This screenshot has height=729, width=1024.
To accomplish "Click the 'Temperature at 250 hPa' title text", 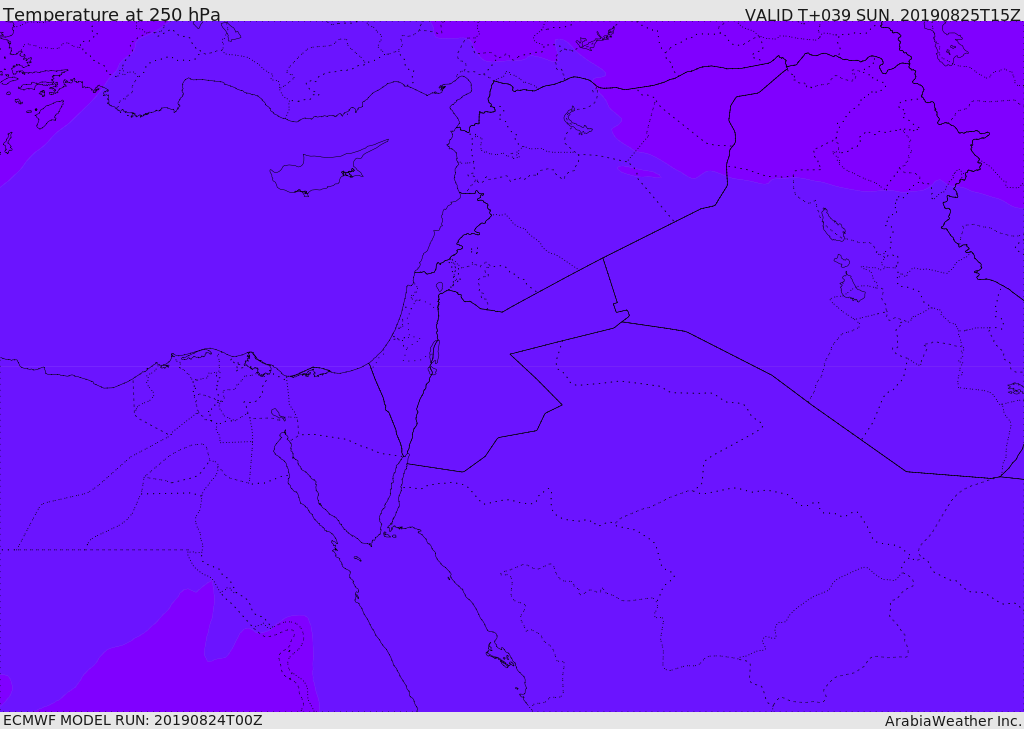I will 112,14.
